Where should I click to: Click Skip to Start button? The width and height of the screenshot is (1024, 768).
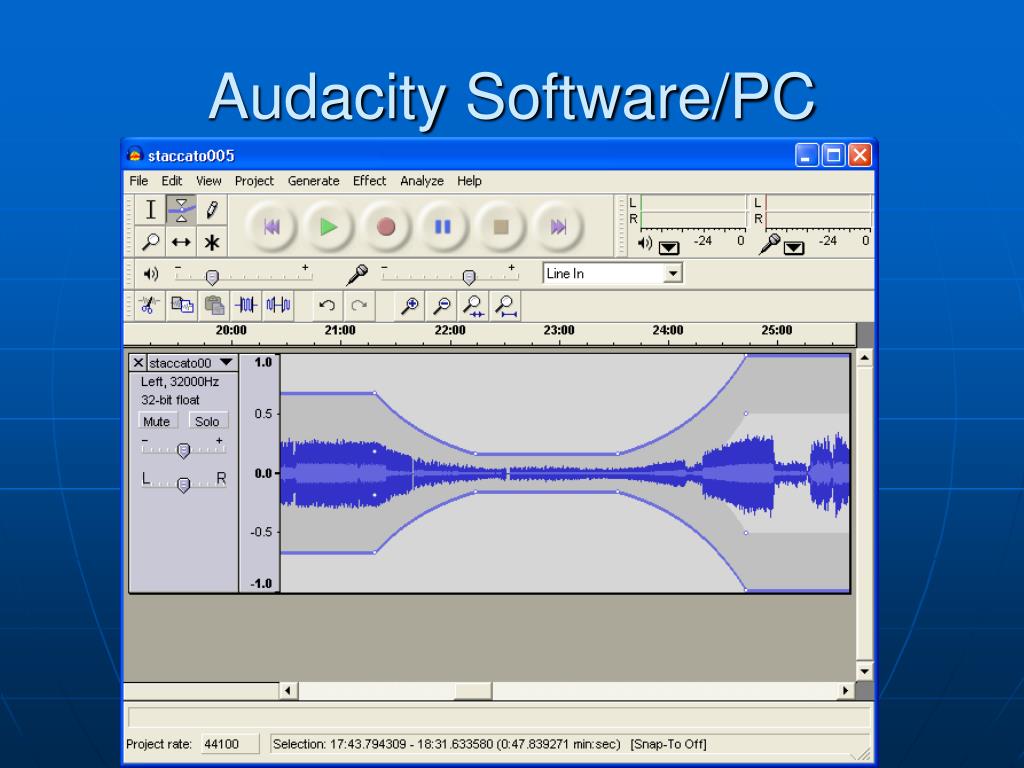[272, 227]
